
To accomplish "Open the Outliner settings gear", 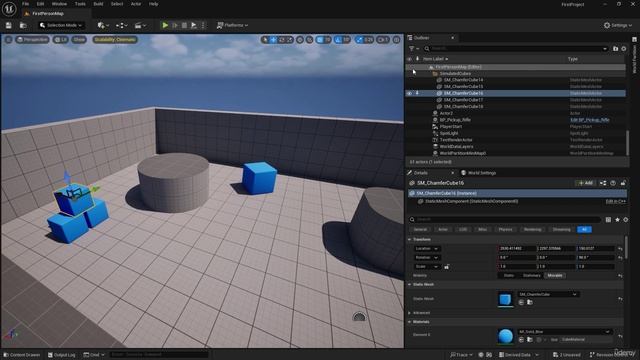I will (624, 49).
